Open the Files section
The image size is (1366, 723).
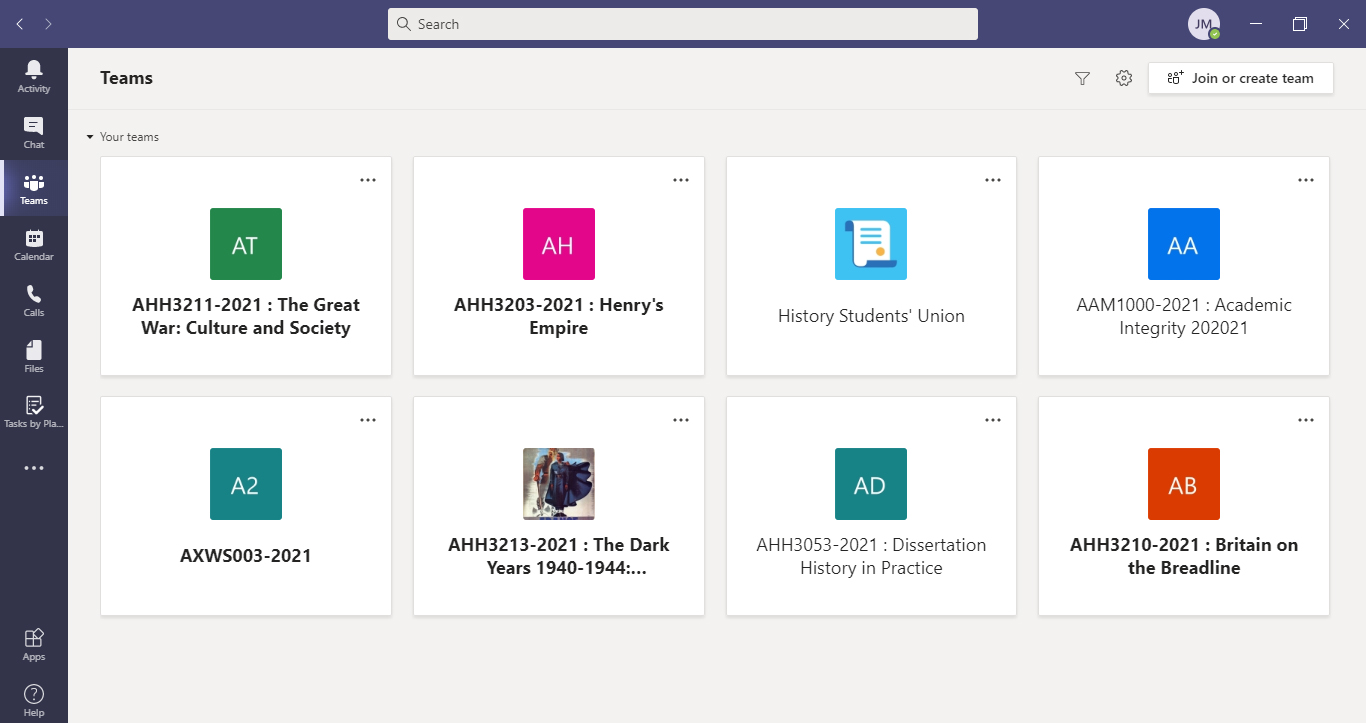(x=34, y=356)
